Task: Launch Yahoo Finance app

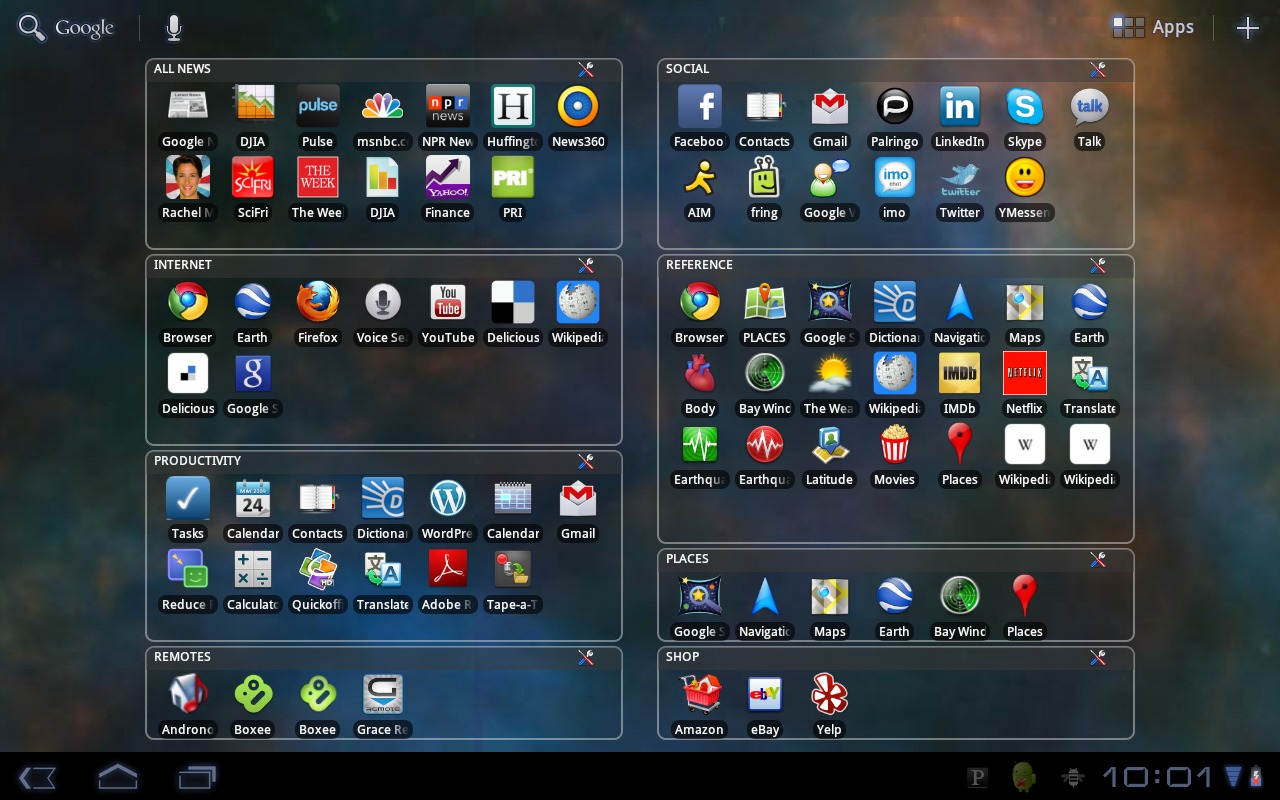Action: (x=447, y=177)
